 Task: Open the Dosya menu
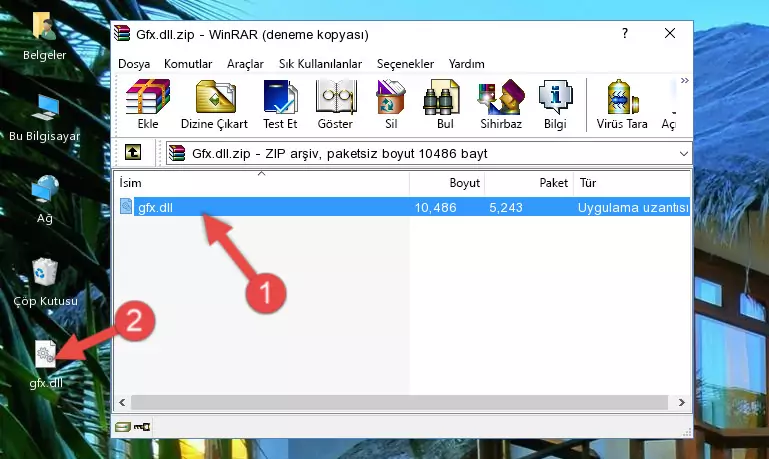tap(134, 64)
